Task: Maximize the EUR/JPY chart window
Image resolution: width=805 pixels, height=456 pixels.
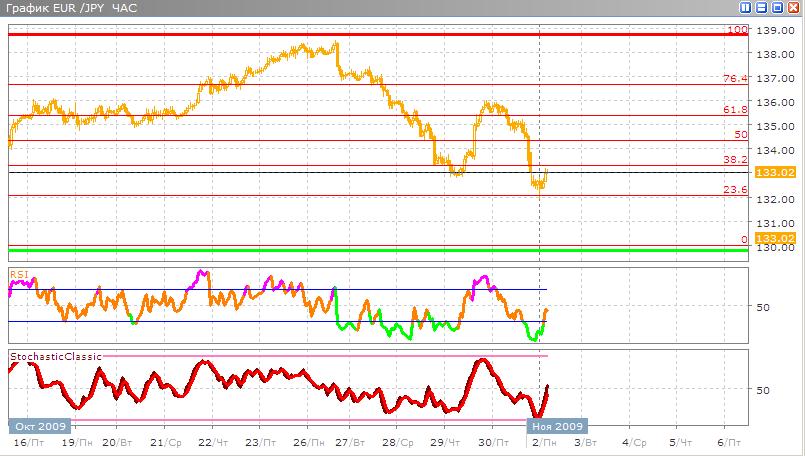Action: click(x=778, y=8)
